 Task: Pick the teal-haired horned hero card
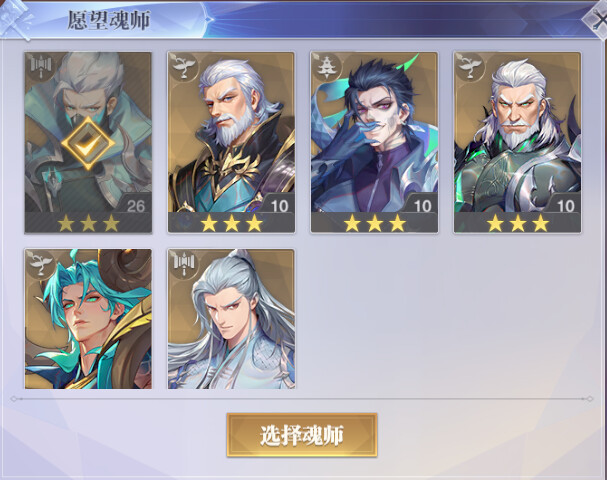[x=88, y=319]
